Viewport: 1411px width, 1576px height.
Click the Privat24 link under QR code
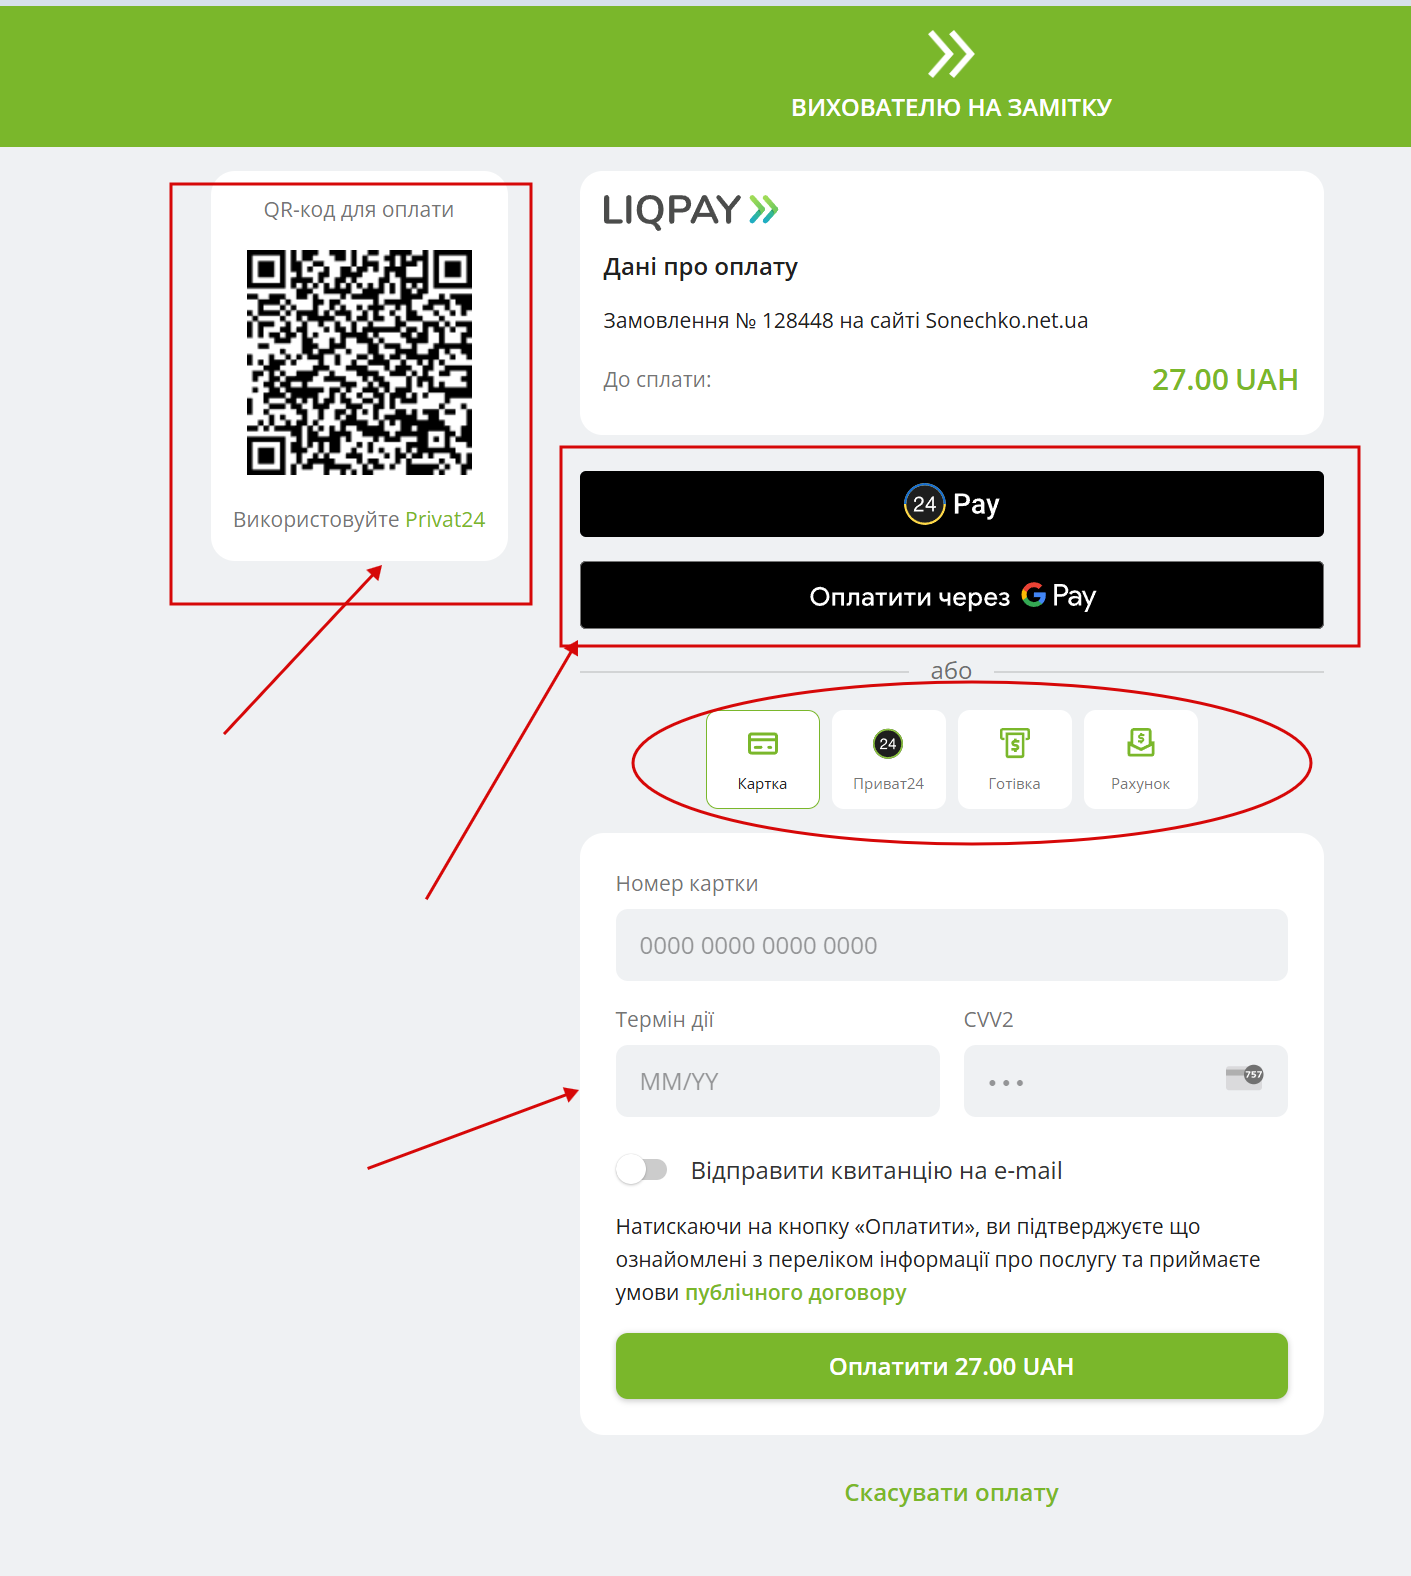pos(445,520)
